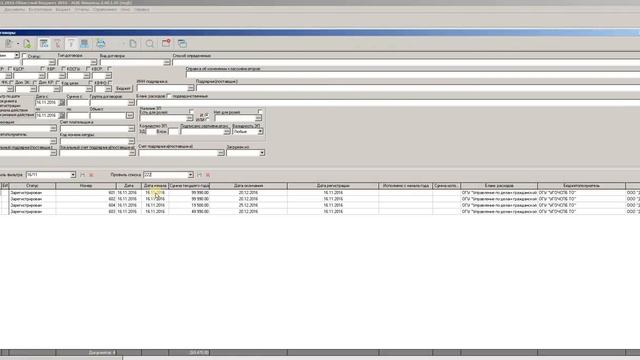Toggle the подведомственные checkbox
640x360 pixels.
point(169,96)
